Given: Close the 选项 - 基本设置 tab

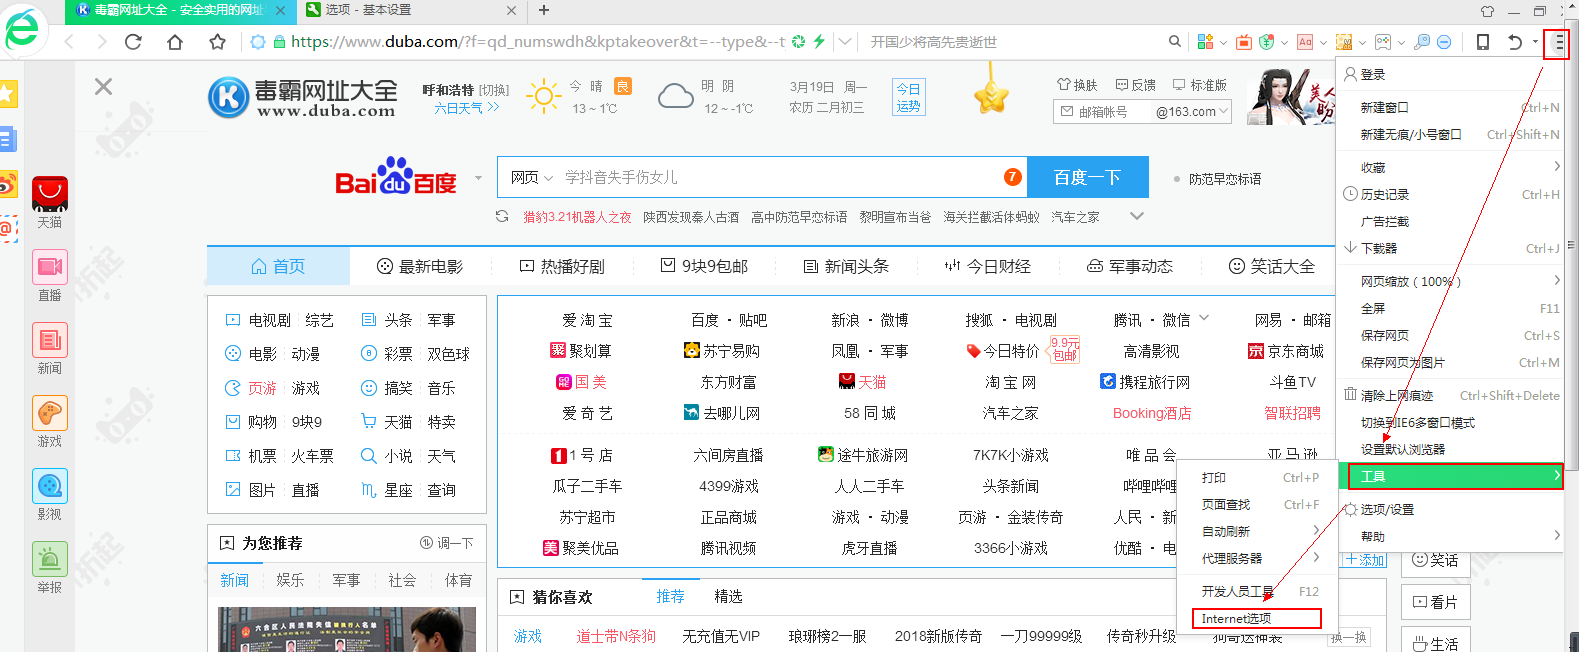Looking at the screenshot, I should 512,10.
